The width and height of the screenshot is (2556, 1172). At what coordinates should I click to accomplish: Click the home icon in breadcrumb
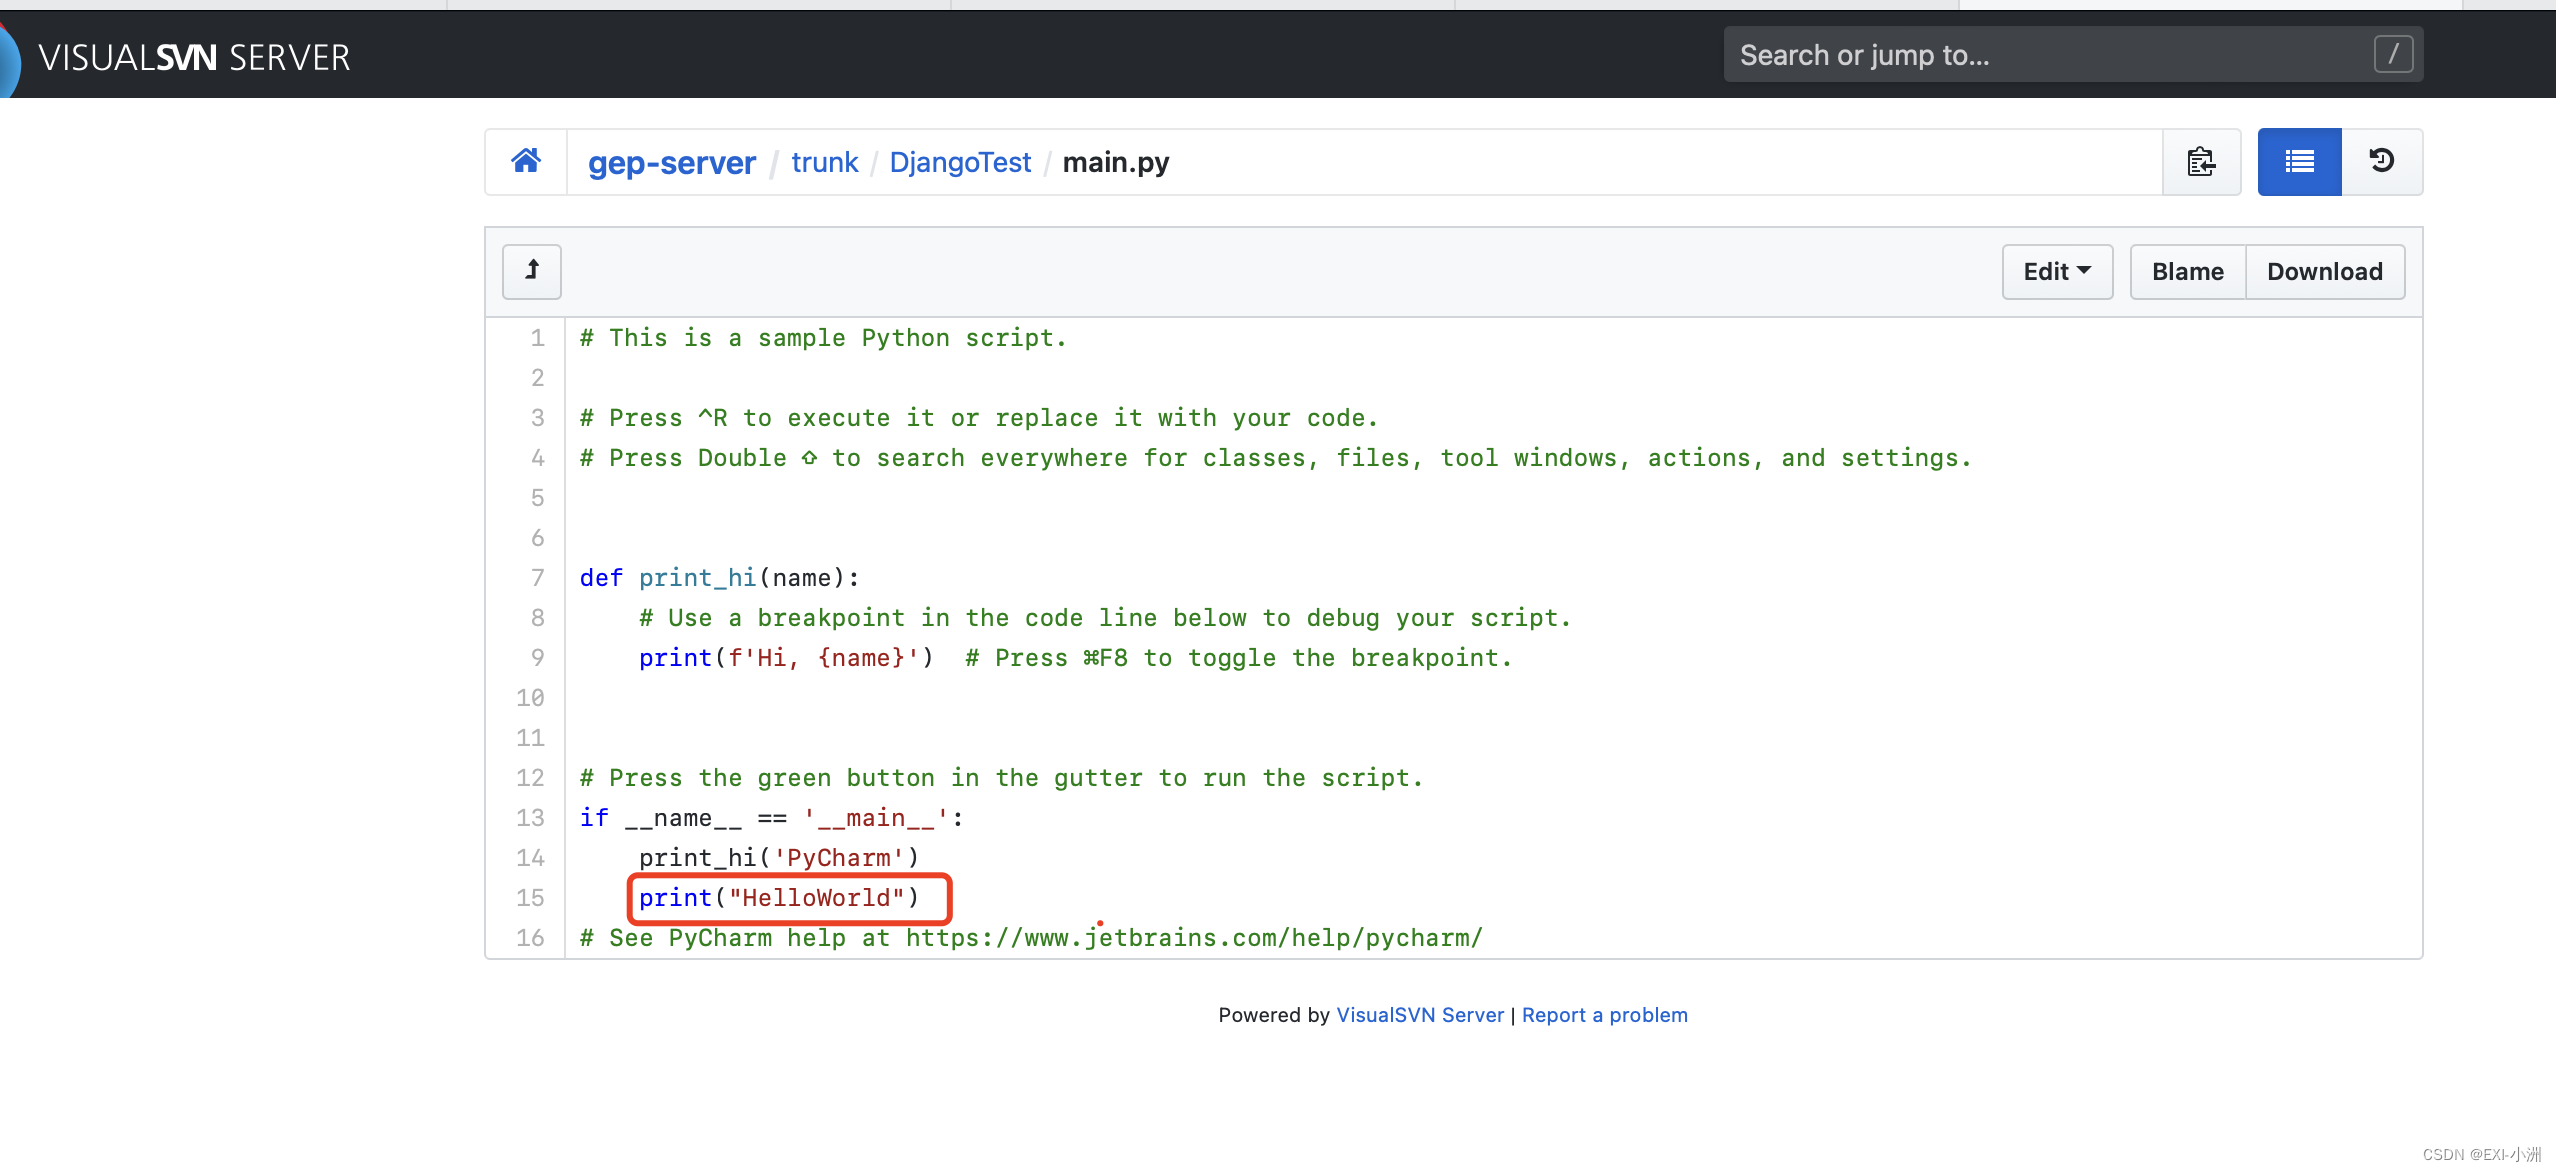(x=526, y=161)
